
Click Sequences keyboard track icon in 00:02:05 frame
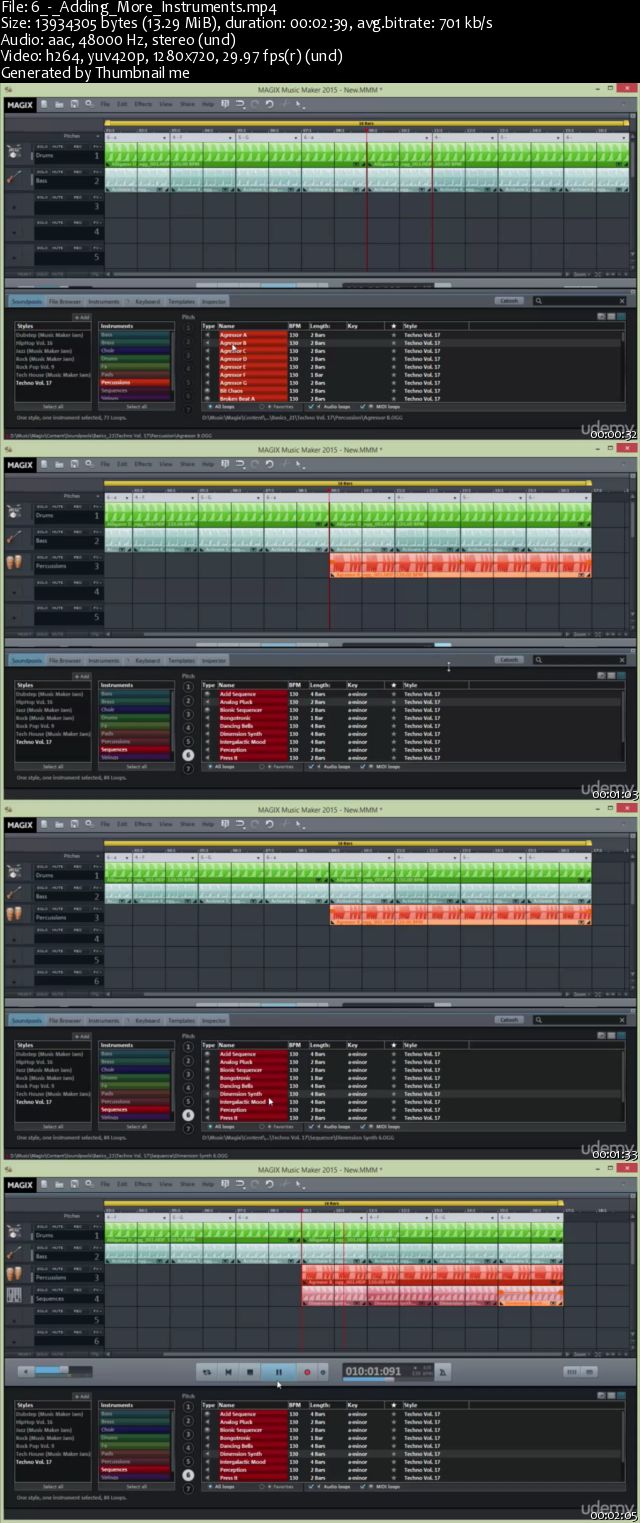pyautogui.click(x=15, y=1295)
